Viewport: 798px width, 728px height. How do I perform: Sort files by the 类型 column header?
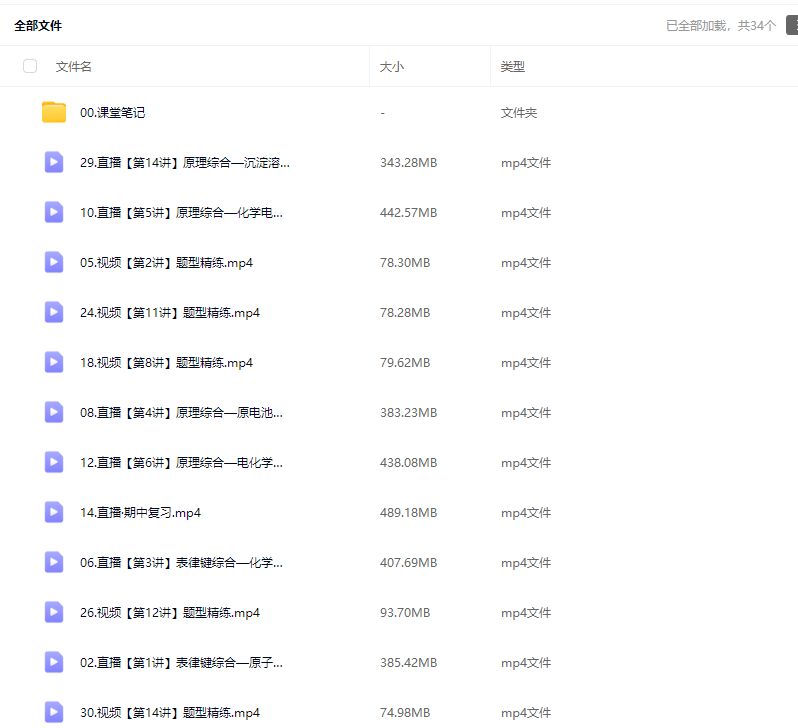[x=513, y=66]
